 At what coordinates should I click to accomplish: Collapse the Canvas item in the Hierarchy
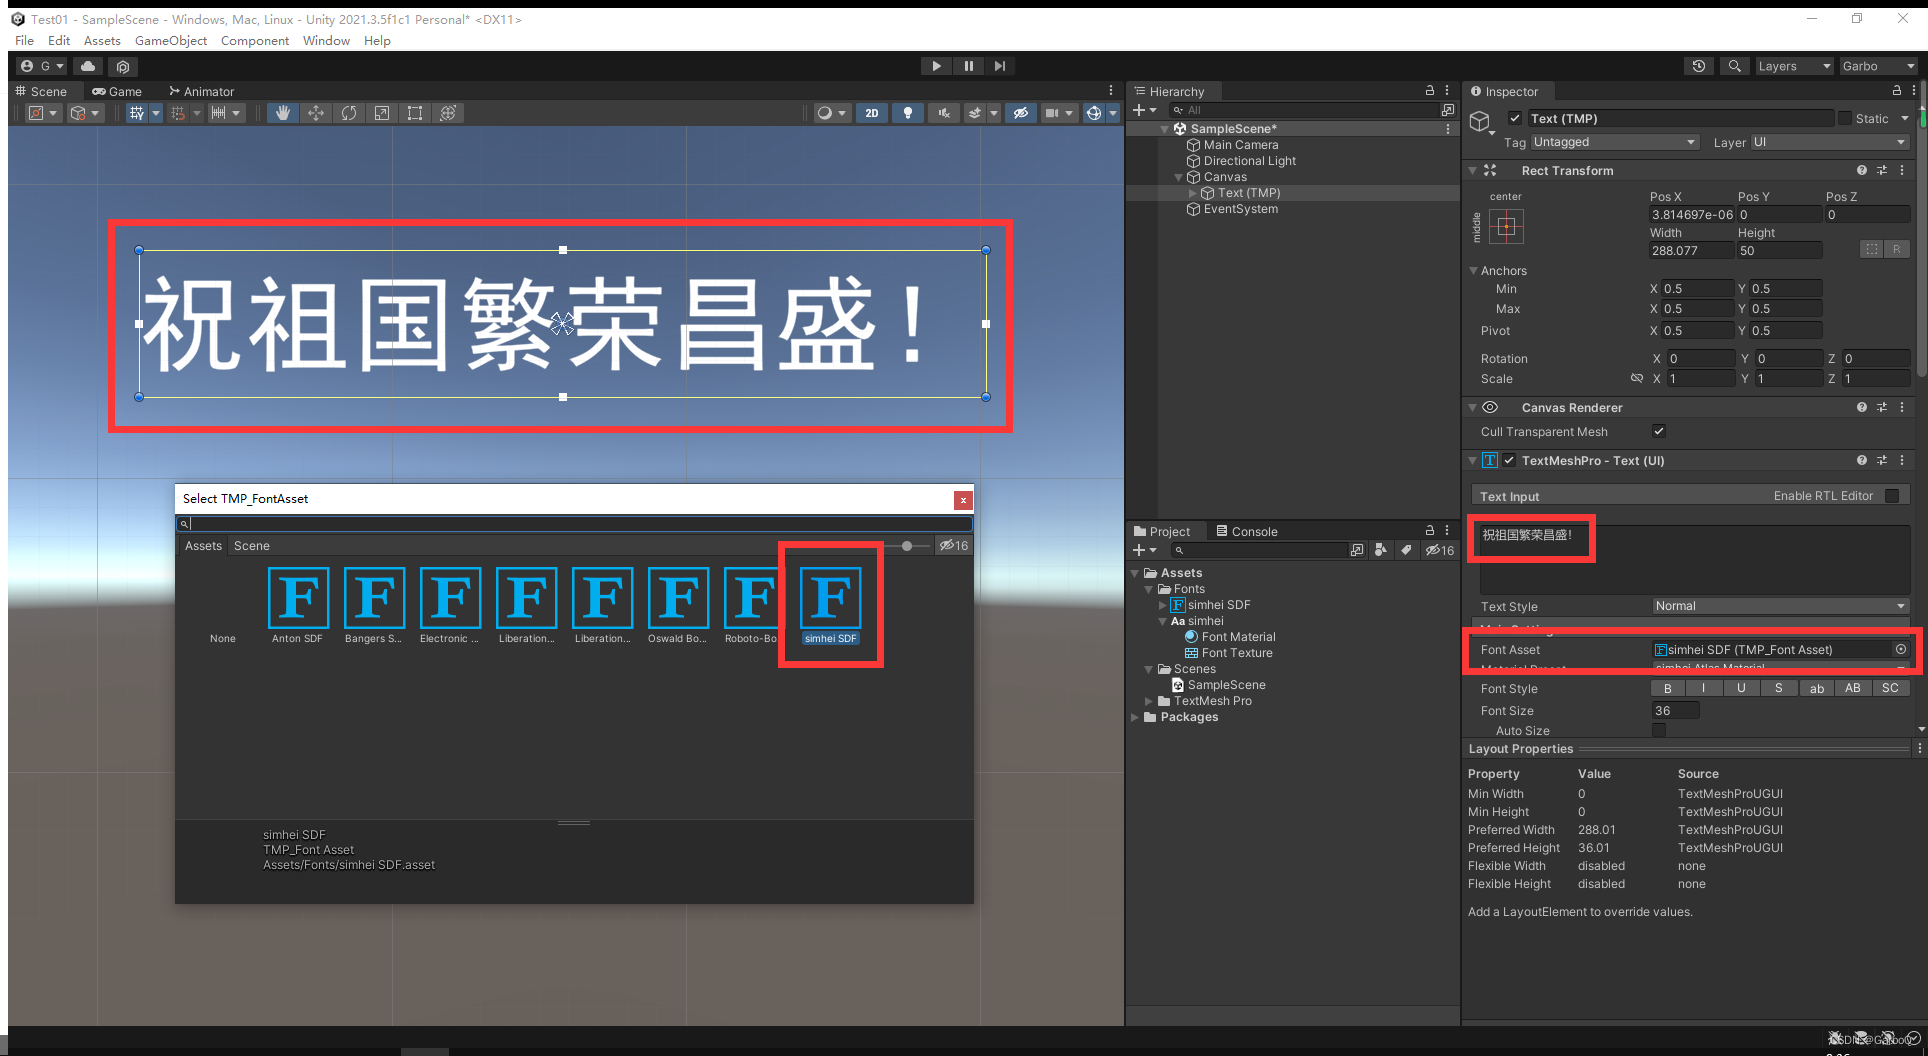point(1179,176)
